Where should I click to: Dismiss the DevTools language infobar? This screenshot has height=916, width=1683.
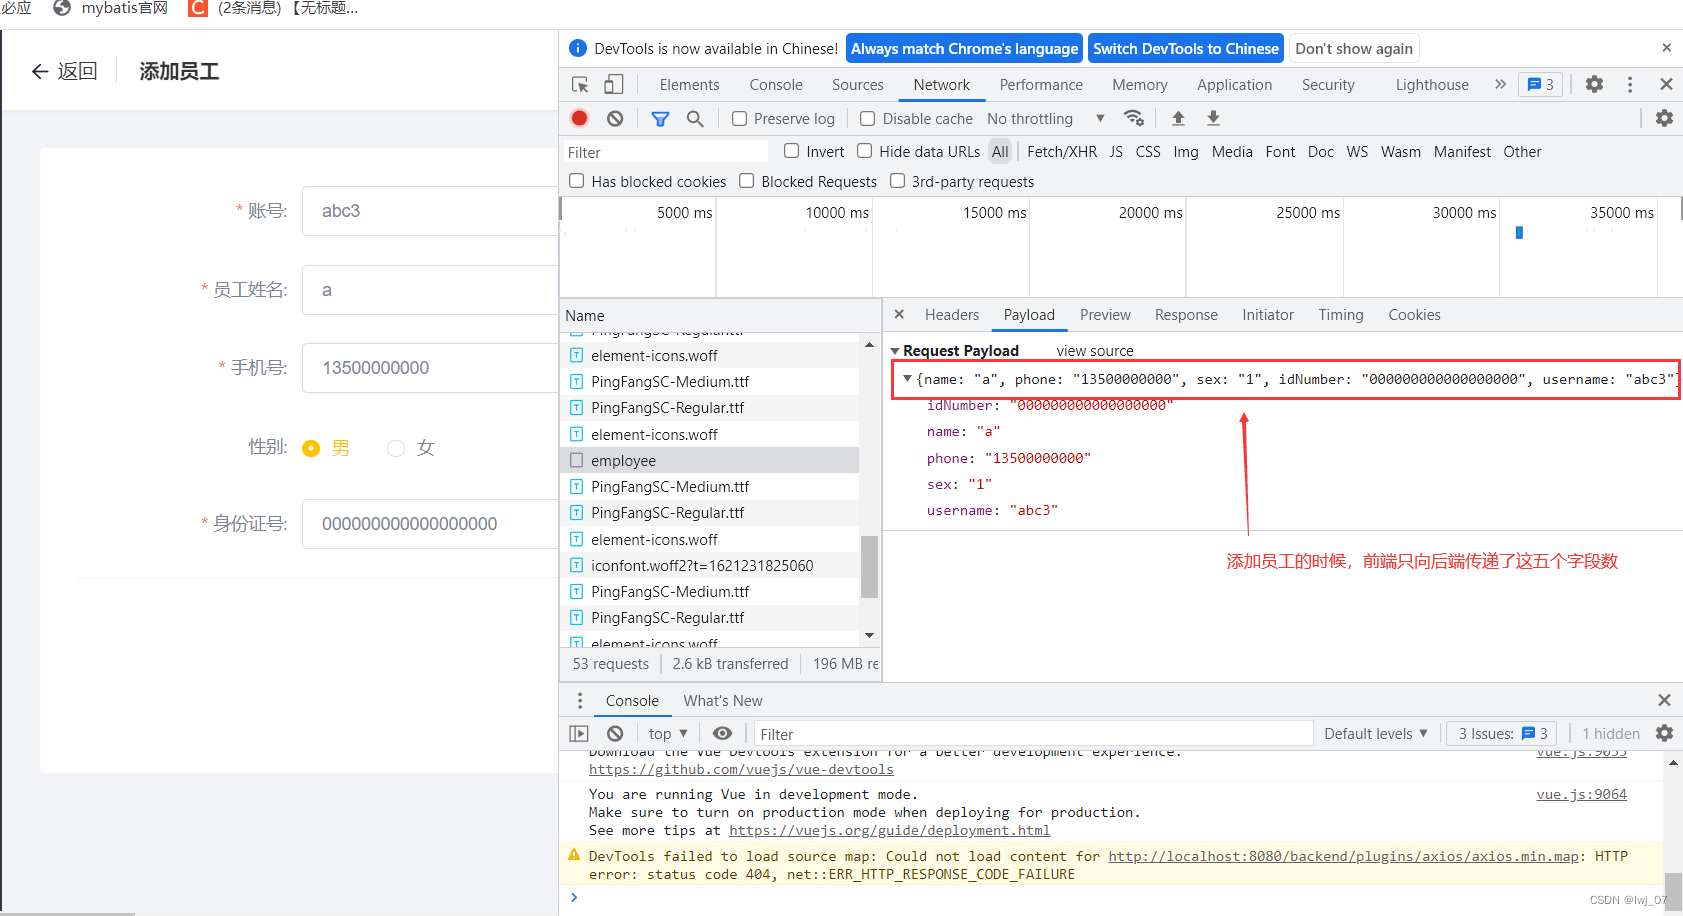point(1666,48)
